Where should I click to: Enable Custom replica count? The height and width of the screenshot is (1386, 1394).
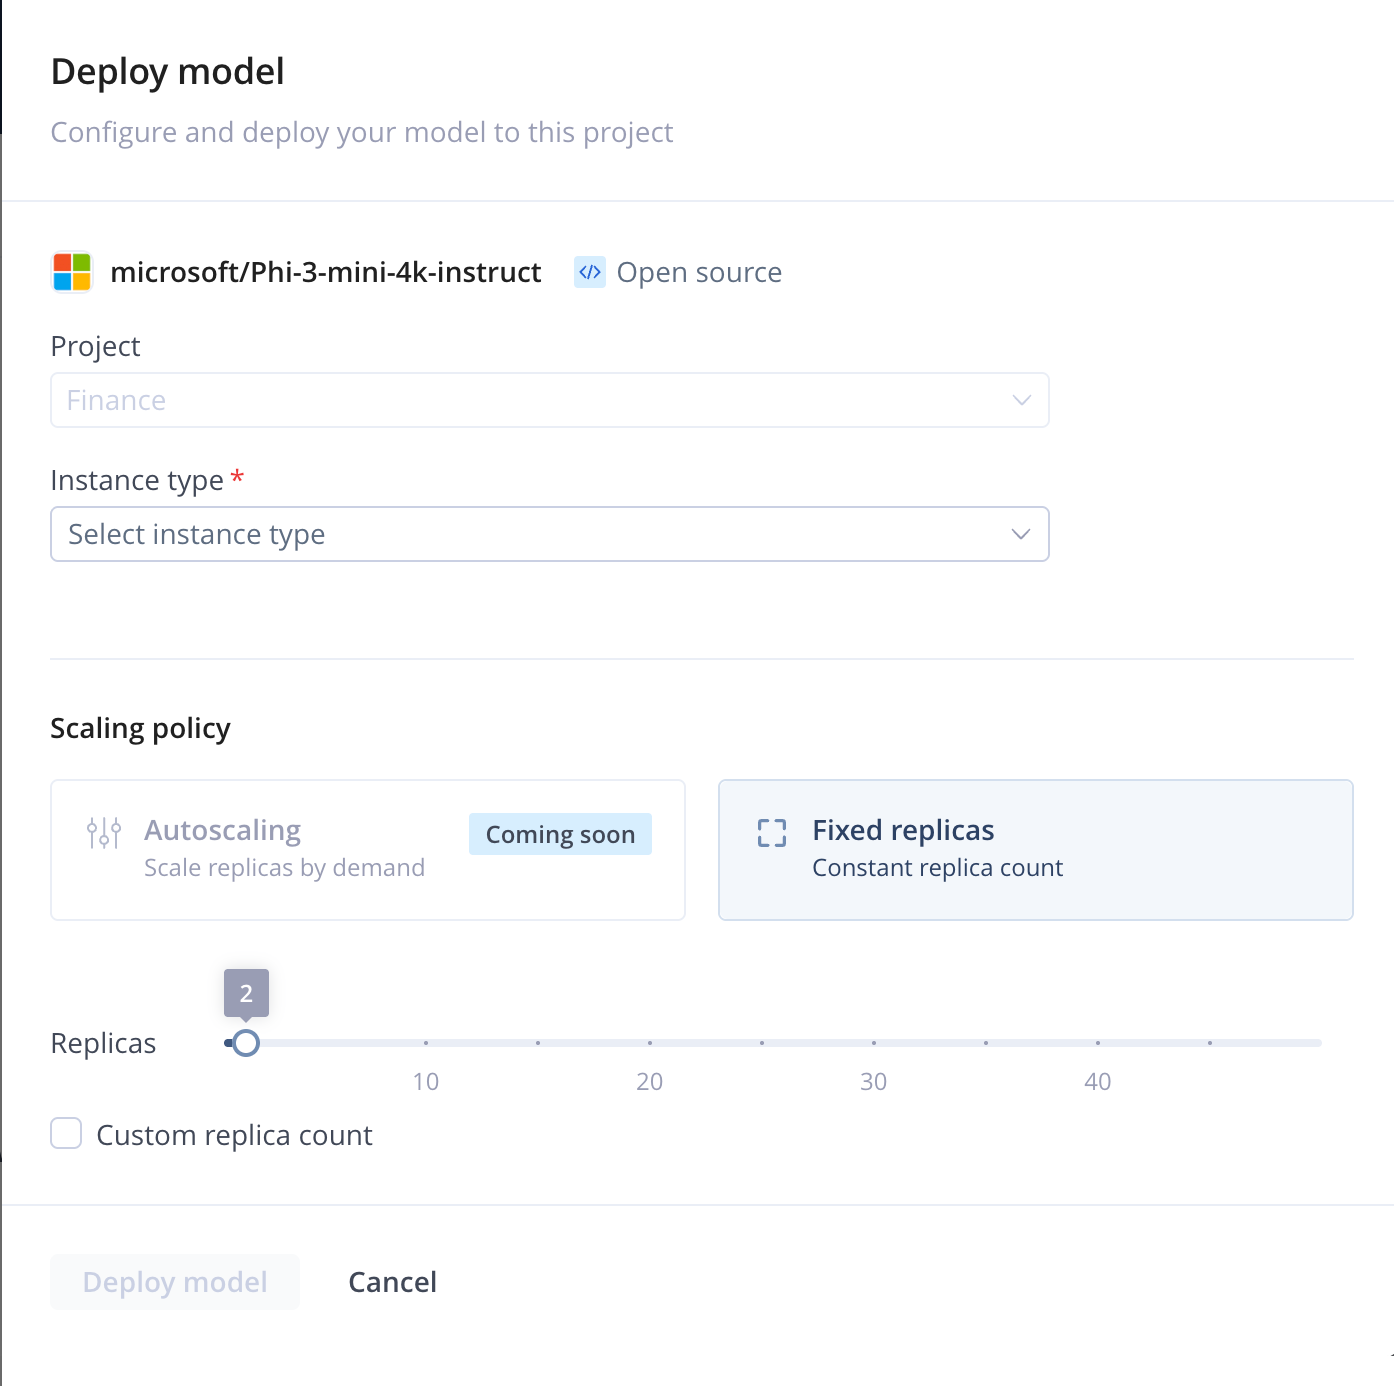click(x=66, y=1133)
